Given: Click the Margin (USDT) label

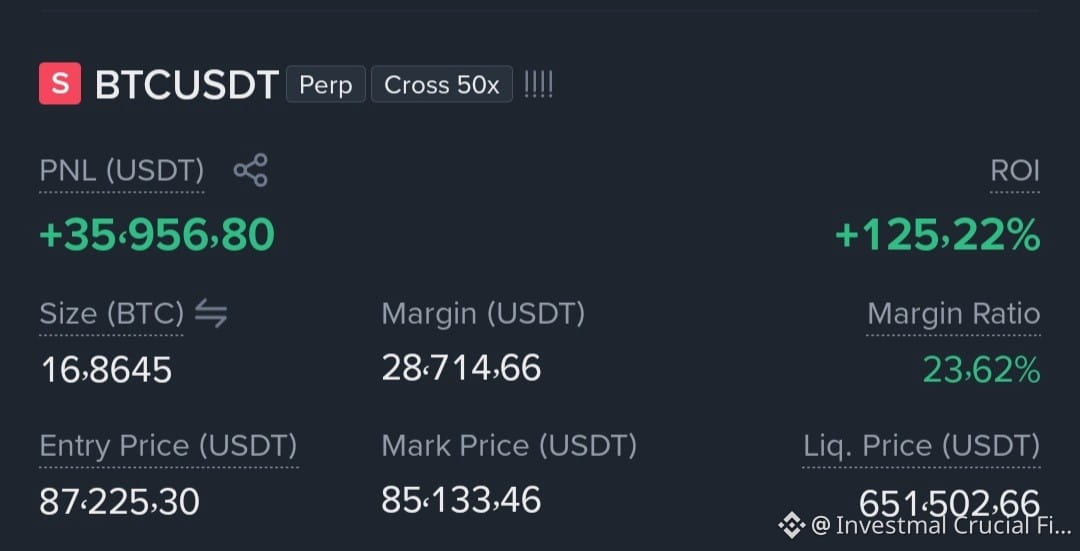Looking at the screenshot, I should pos(483,313).
